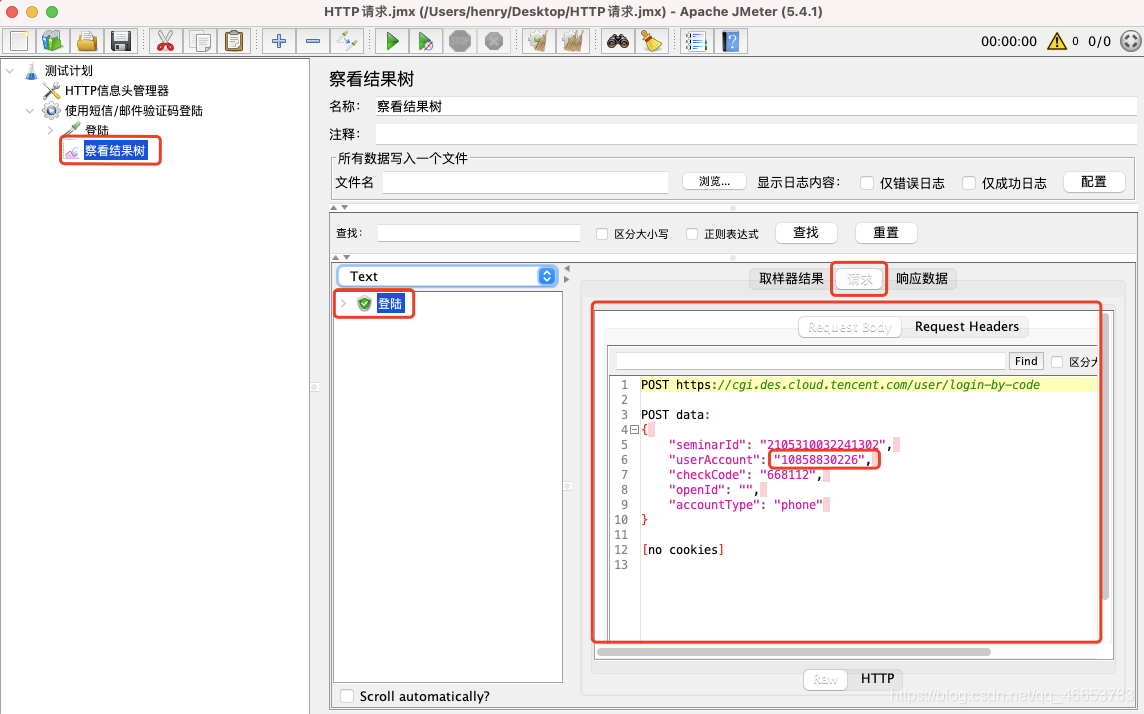Image resolution: width=1144 pixels, height=714 pixels.
Task: Click Start no pauses icon
Action: click(425, 41)
